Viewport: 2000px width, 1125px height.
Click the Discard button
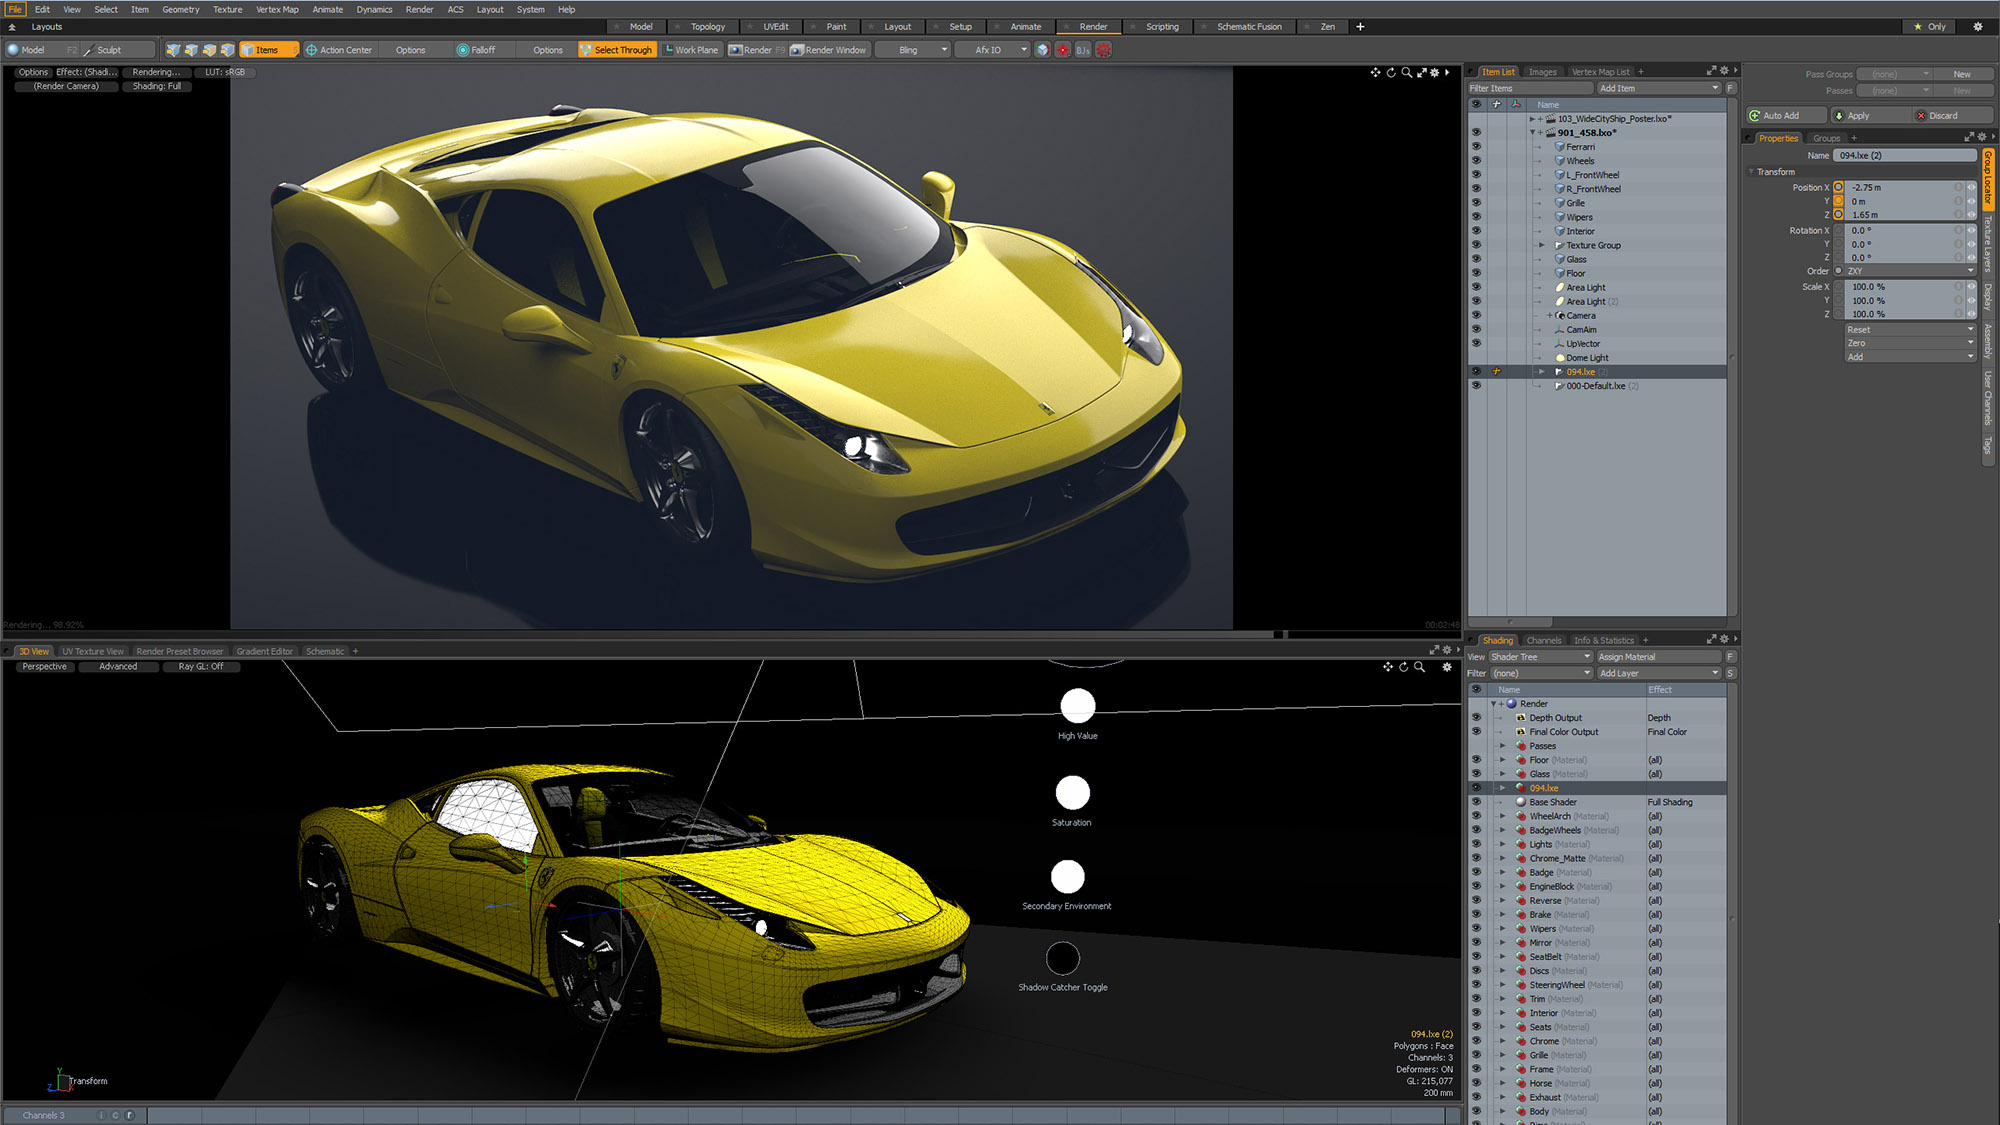coord(1942,116)
